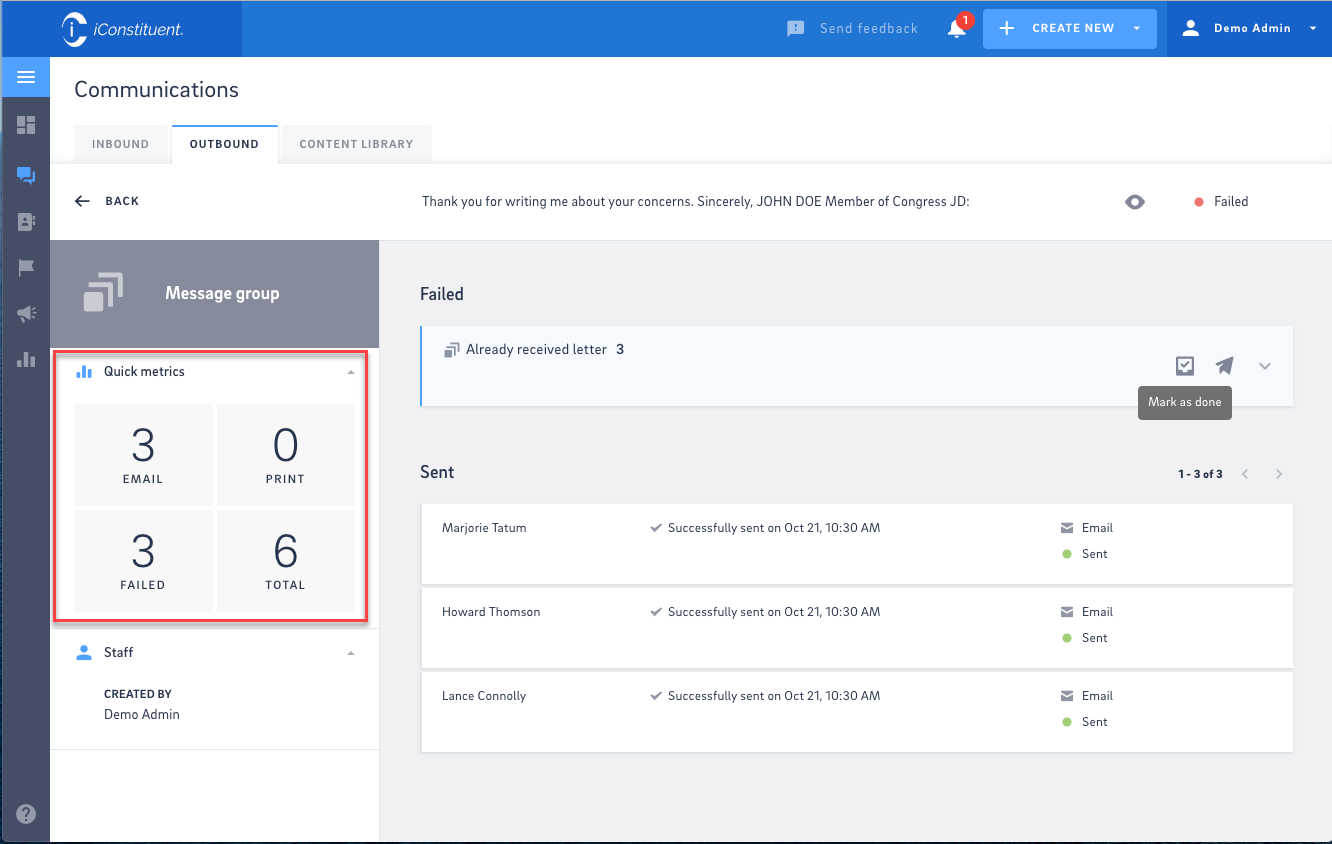
Task: Open the help question mark icon
Action: click(26, 814)
